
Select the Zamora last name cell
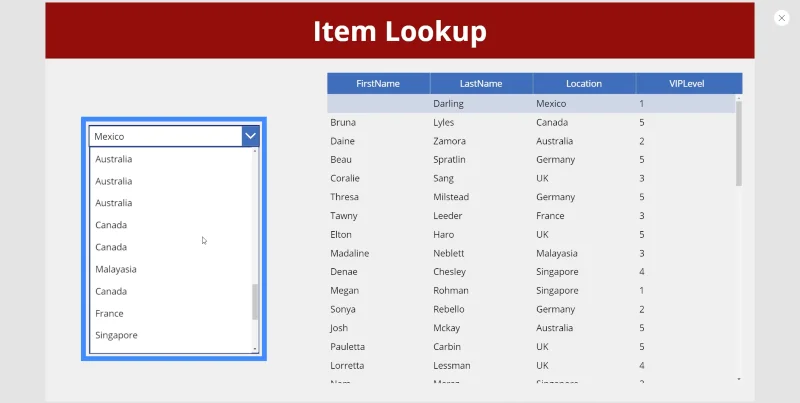449,141
